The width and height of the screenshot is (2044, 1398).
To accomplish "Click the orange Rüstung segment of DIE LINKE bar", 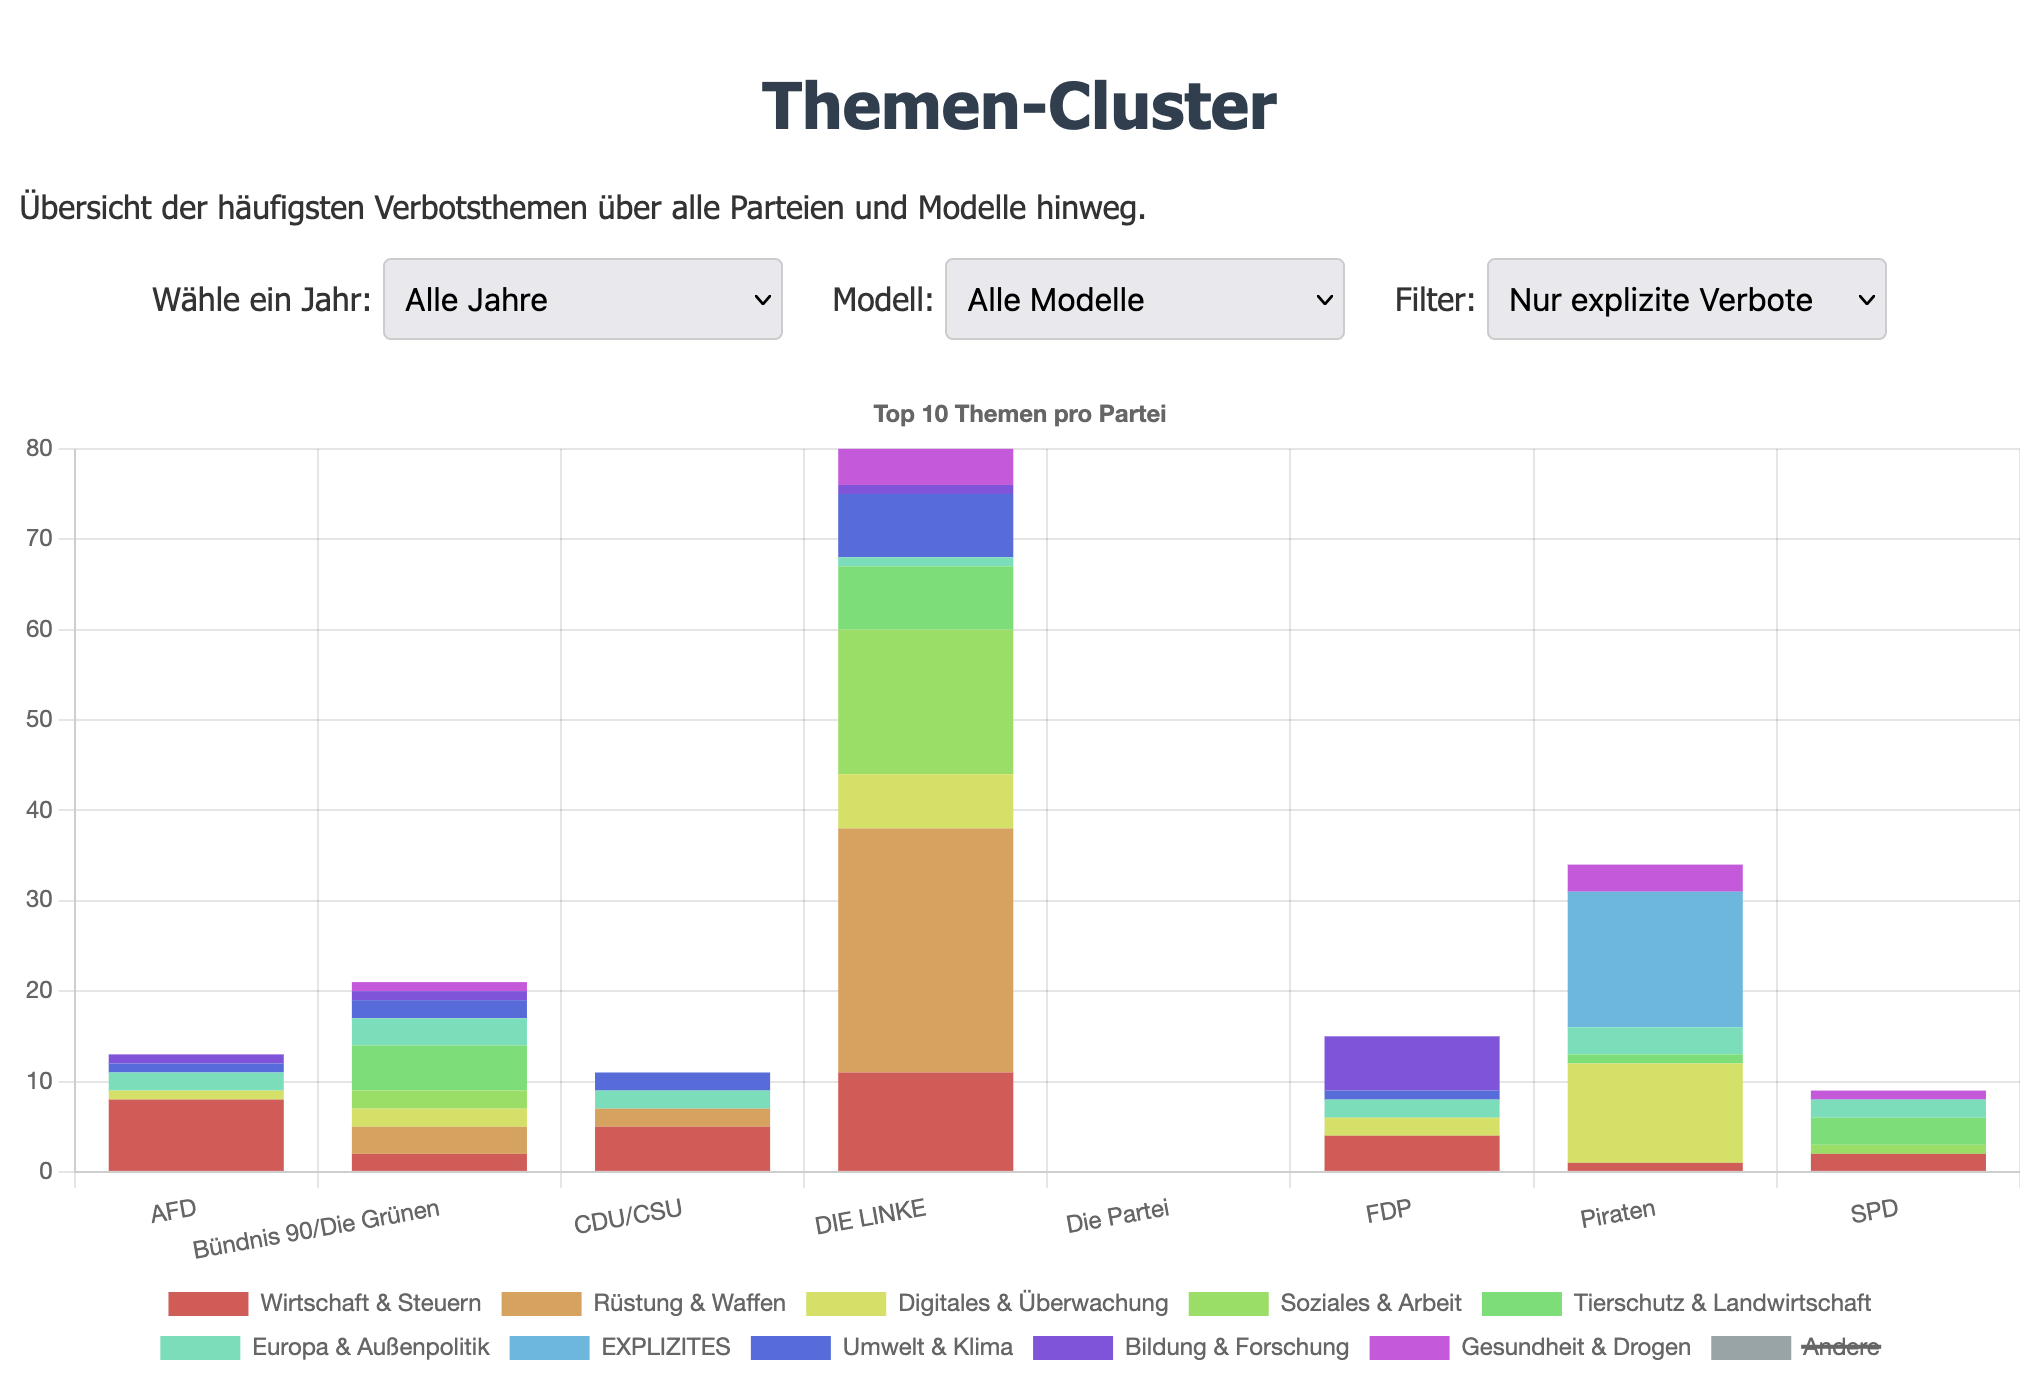I will pos(925,950).
